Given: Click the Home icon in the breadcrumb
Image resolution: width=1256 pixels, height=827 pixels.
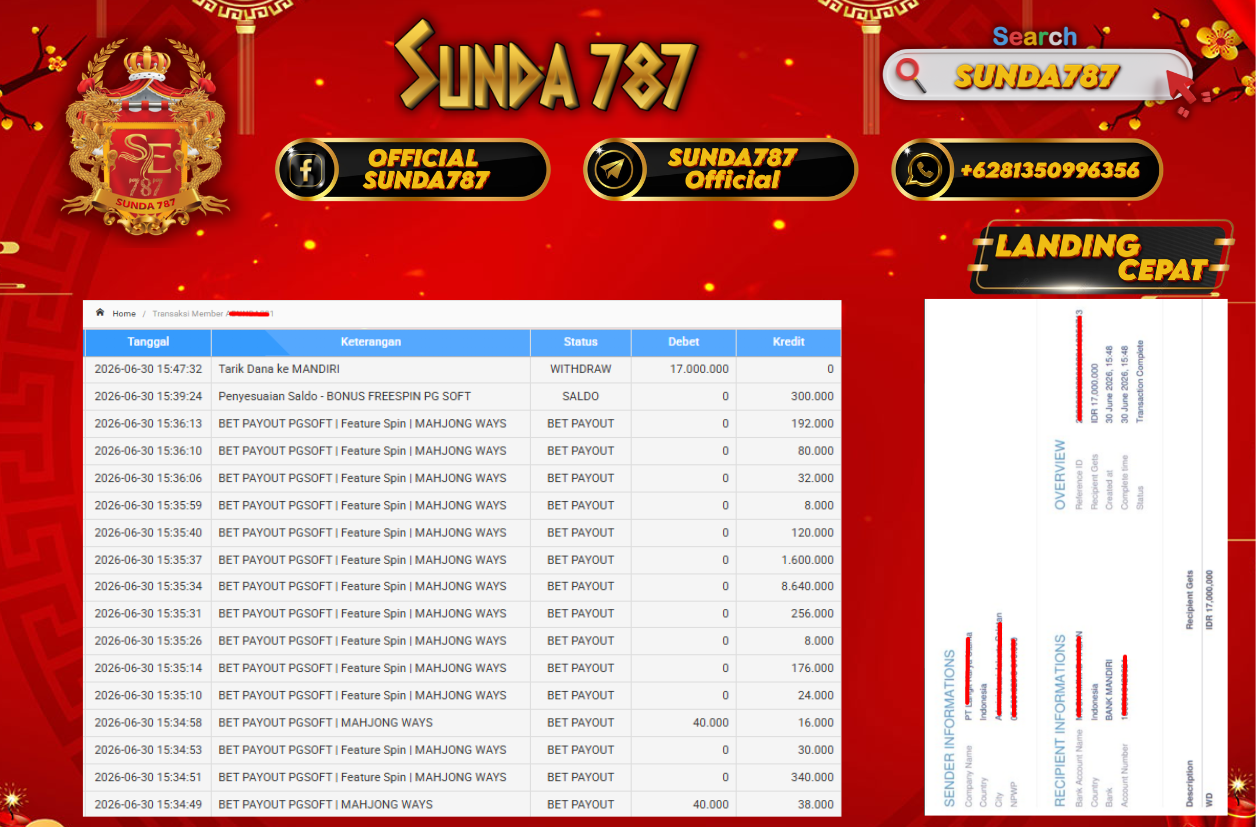Looking at the screenshot, I should point(100,312).
